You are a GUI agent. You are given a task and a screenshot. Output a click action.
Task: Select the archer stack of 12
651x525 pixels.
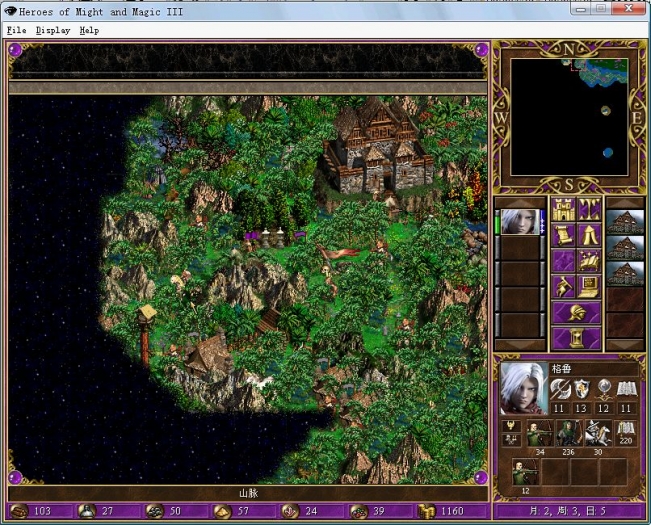coord(525,472)
